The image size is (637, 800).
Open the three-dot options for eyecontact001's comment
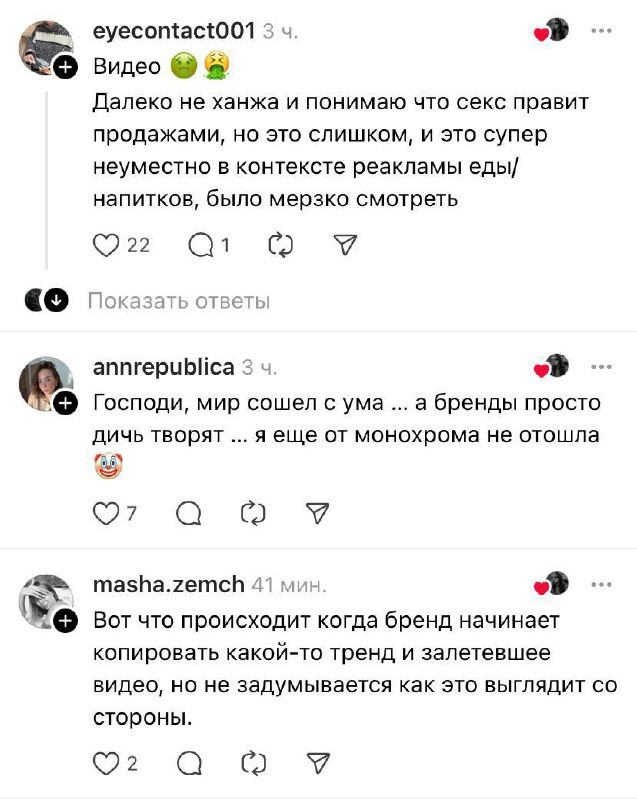tap(601, 31)
